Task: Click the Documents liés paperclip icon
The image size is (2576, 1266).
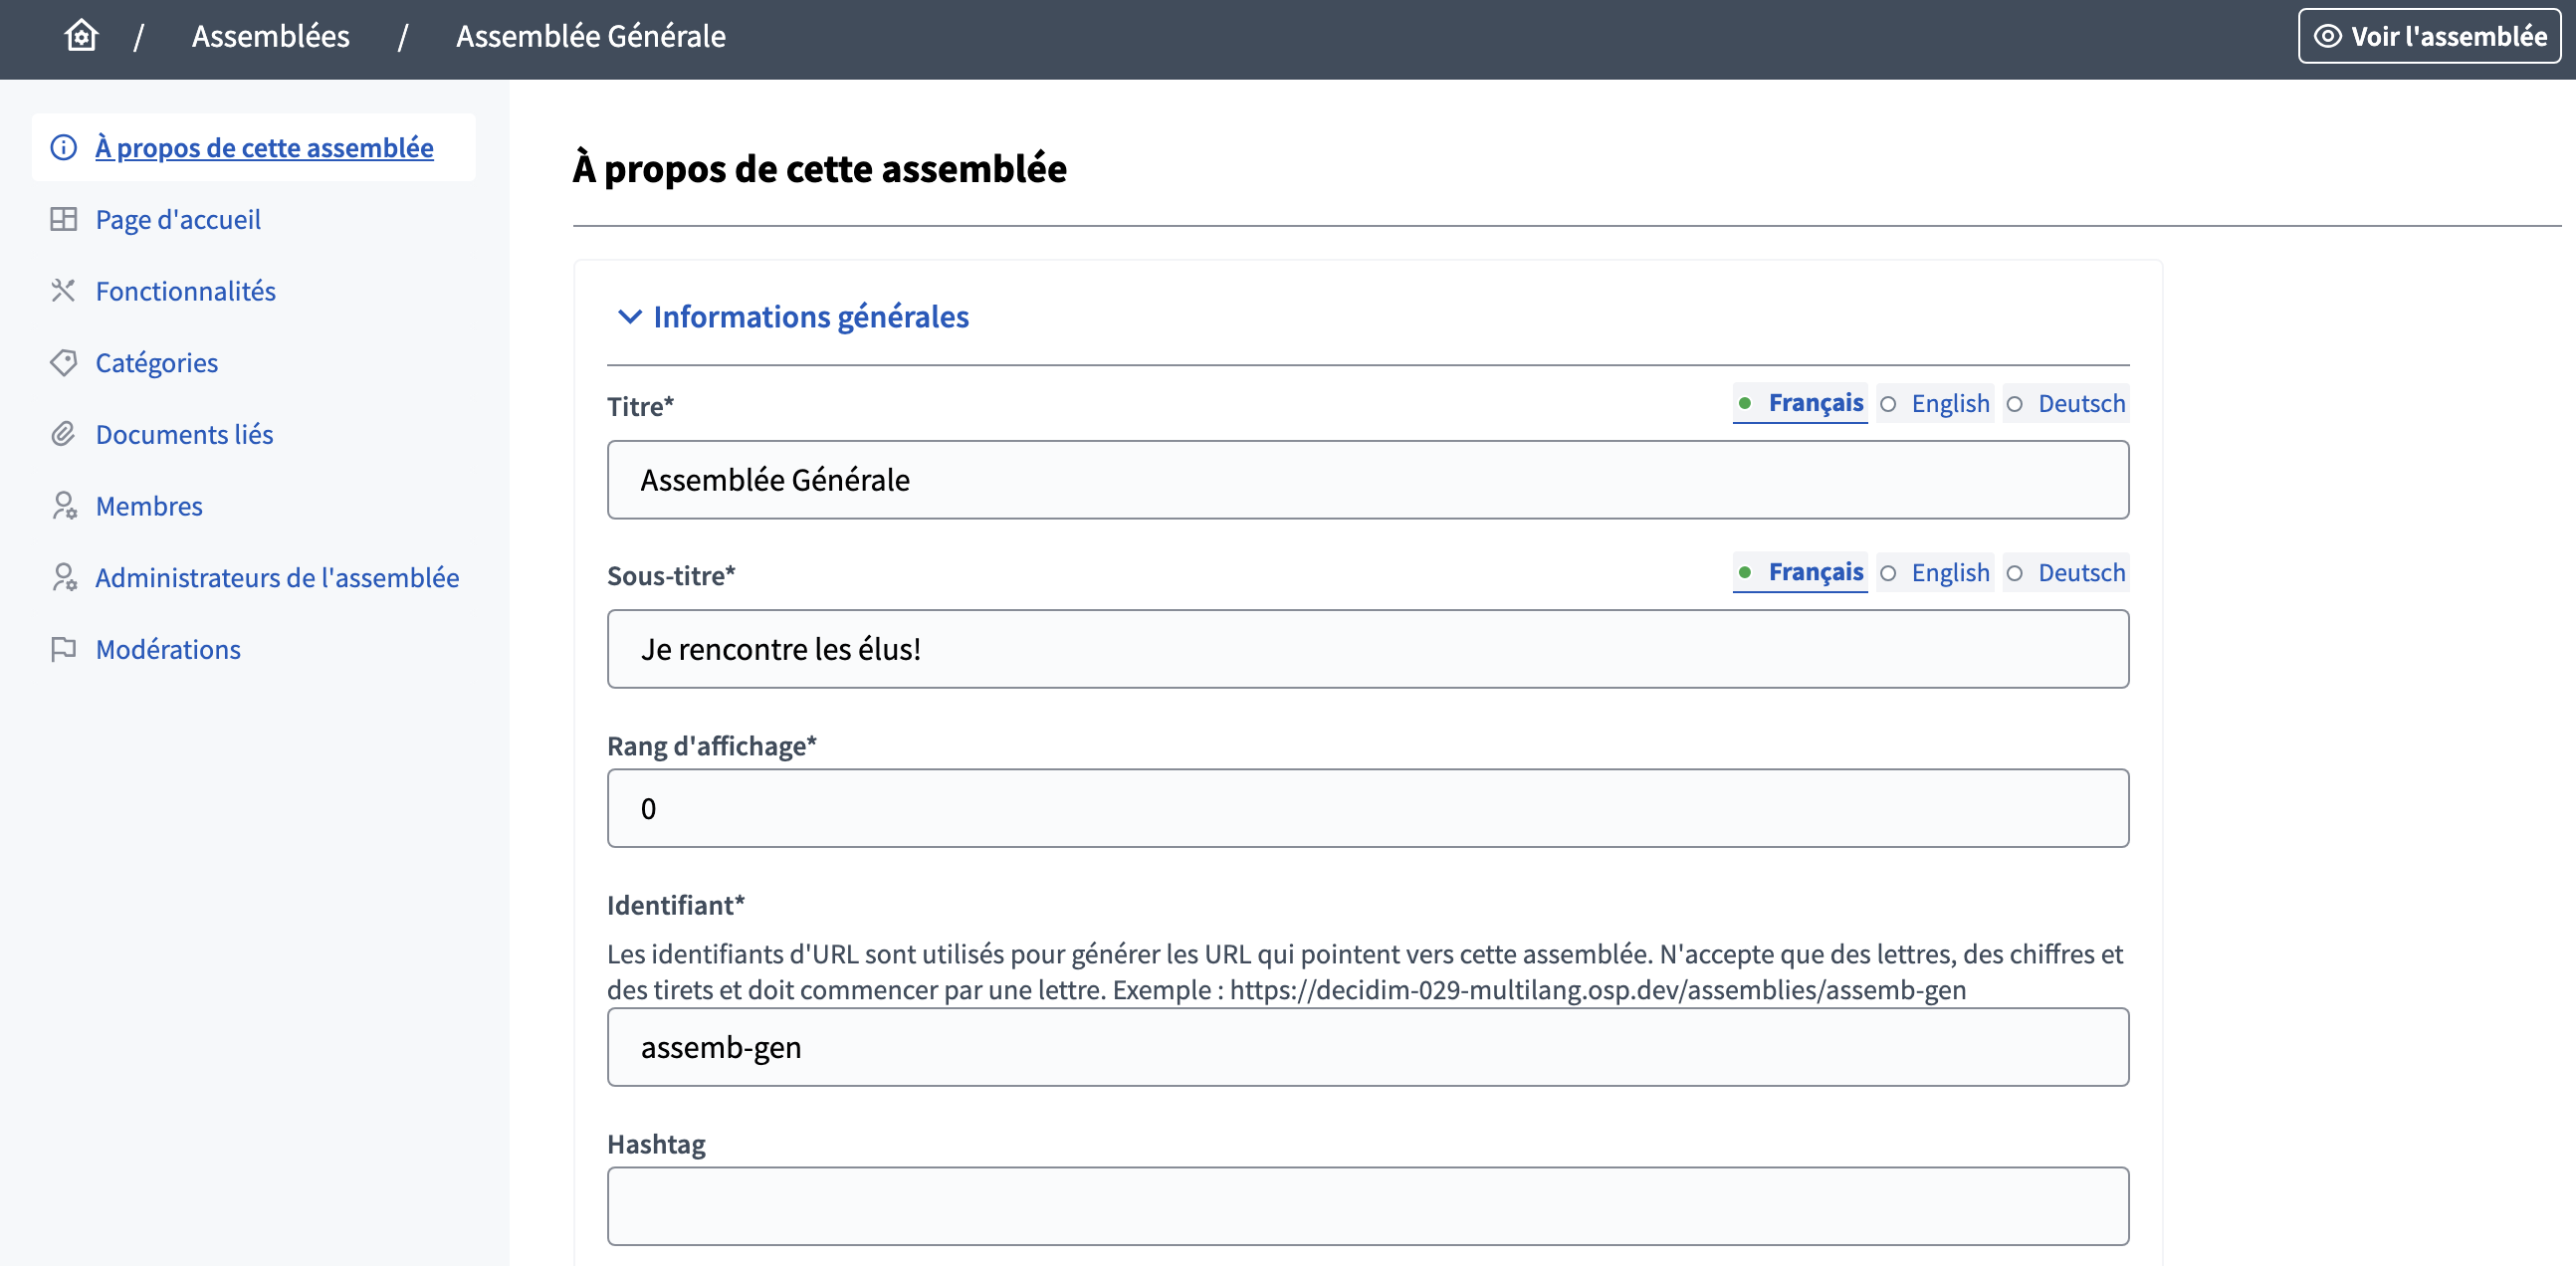Action: click(63, 434)
